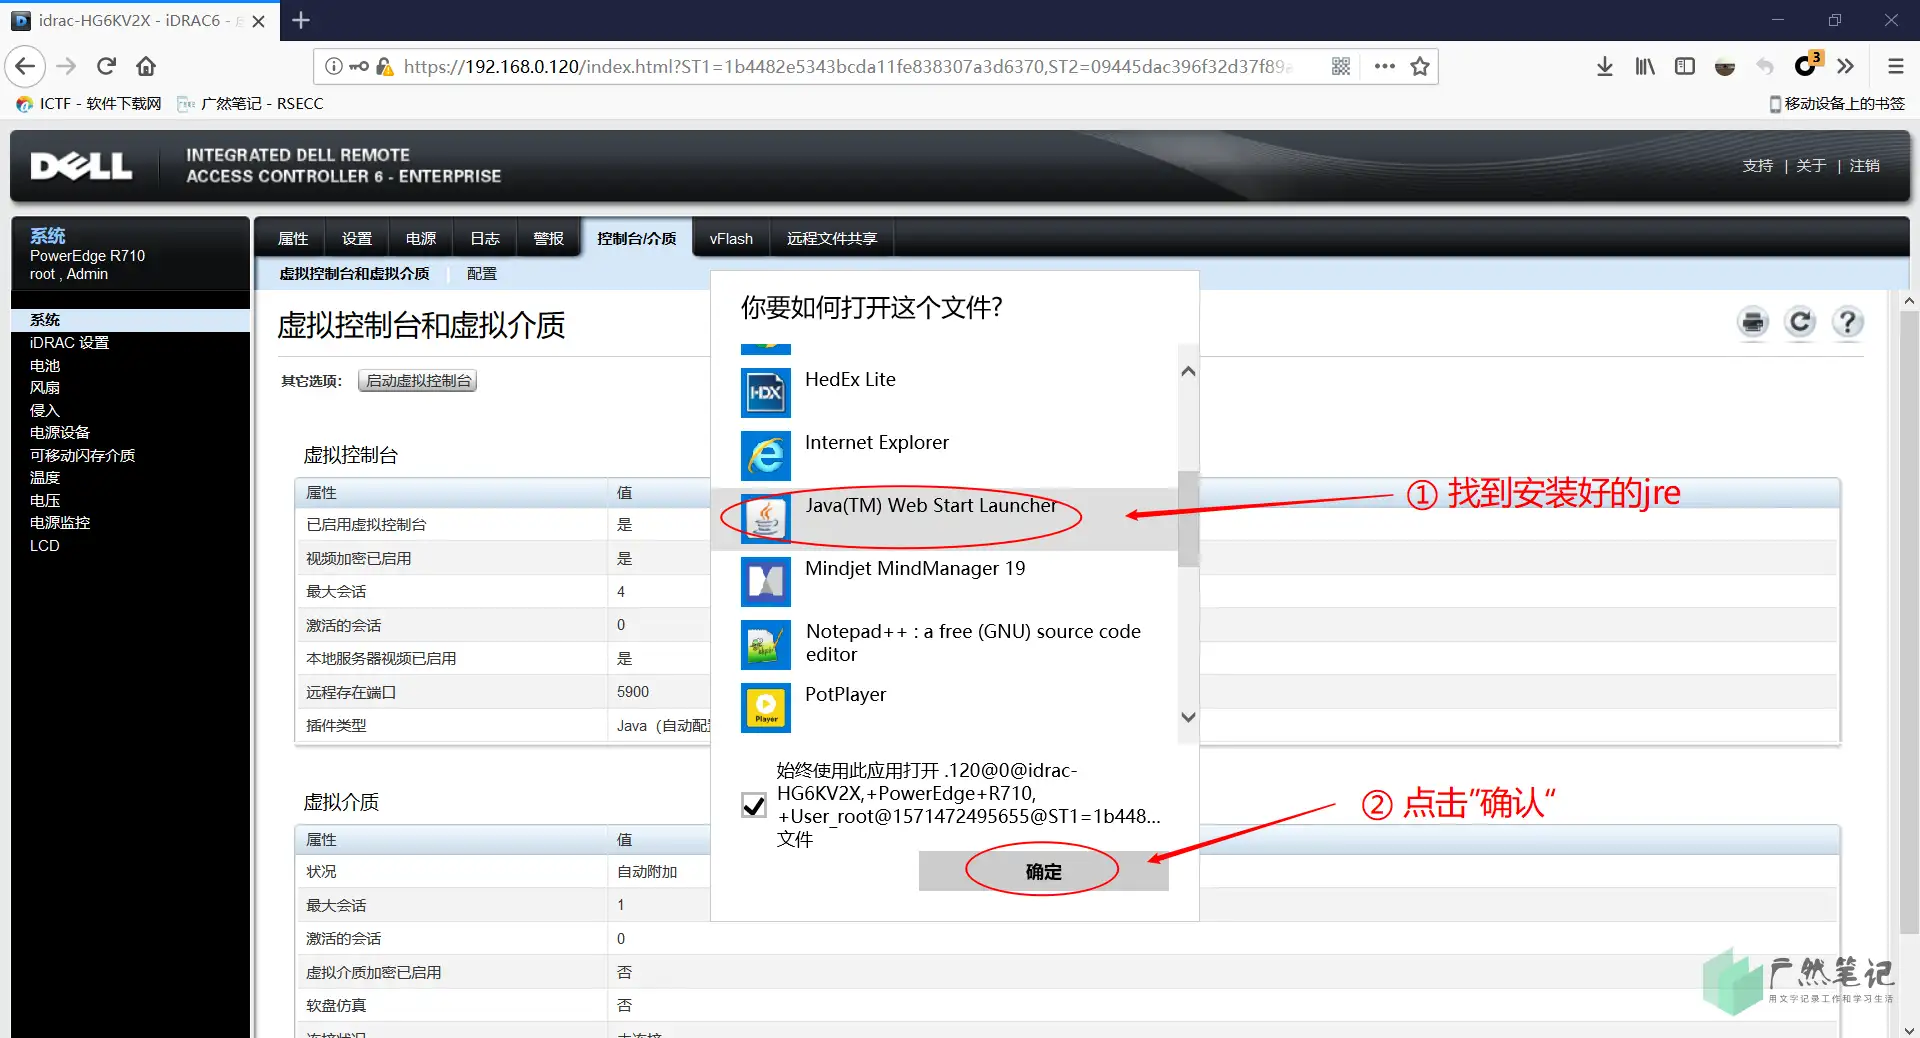Click the Dell logo in the header

(x=82, y=166)
